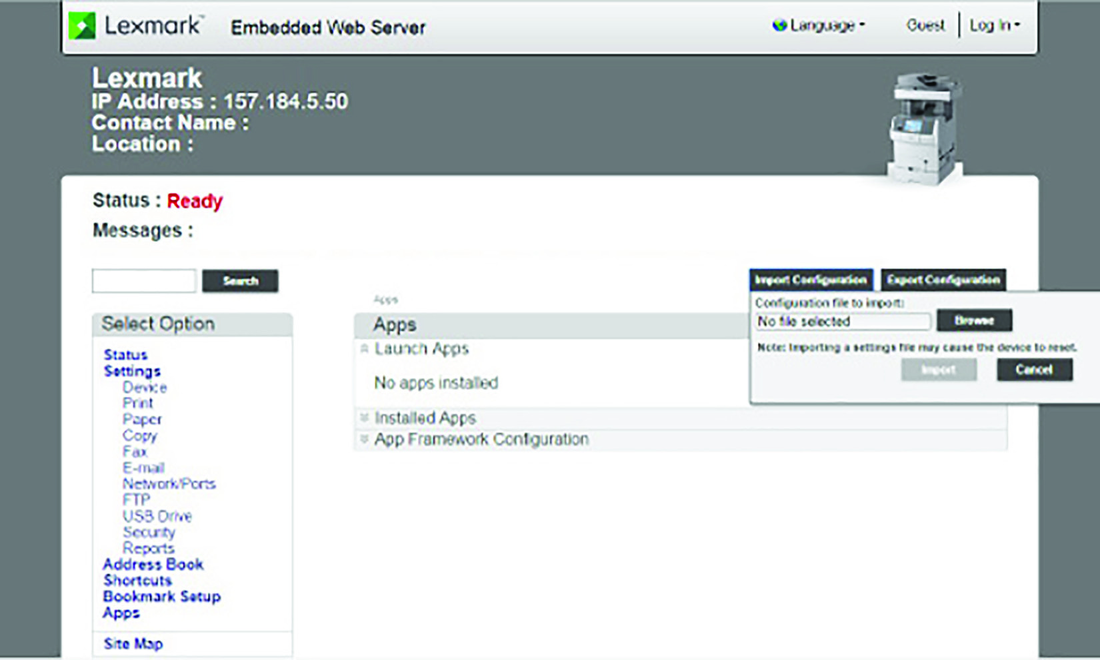Focus the search text field
This screenshot has height=660, width=1100.
[x=144, y=281]
